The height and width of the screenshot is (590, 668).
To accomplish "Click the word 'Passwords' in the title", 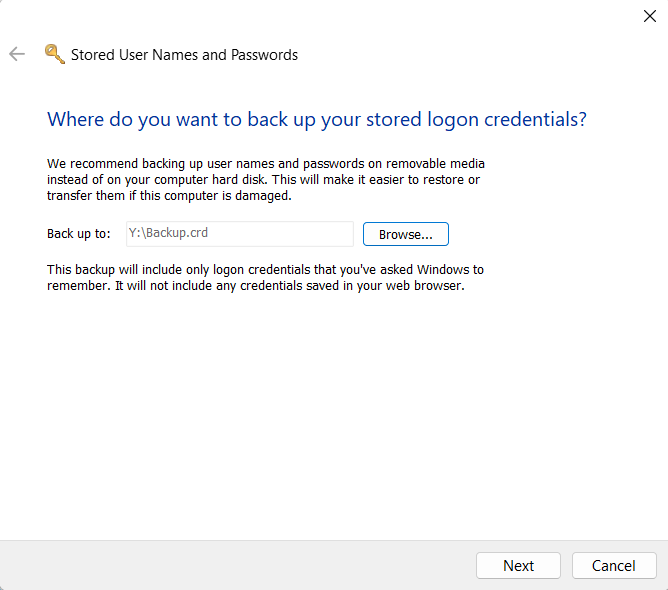I will pyautogui.click(x=264, y=55).
